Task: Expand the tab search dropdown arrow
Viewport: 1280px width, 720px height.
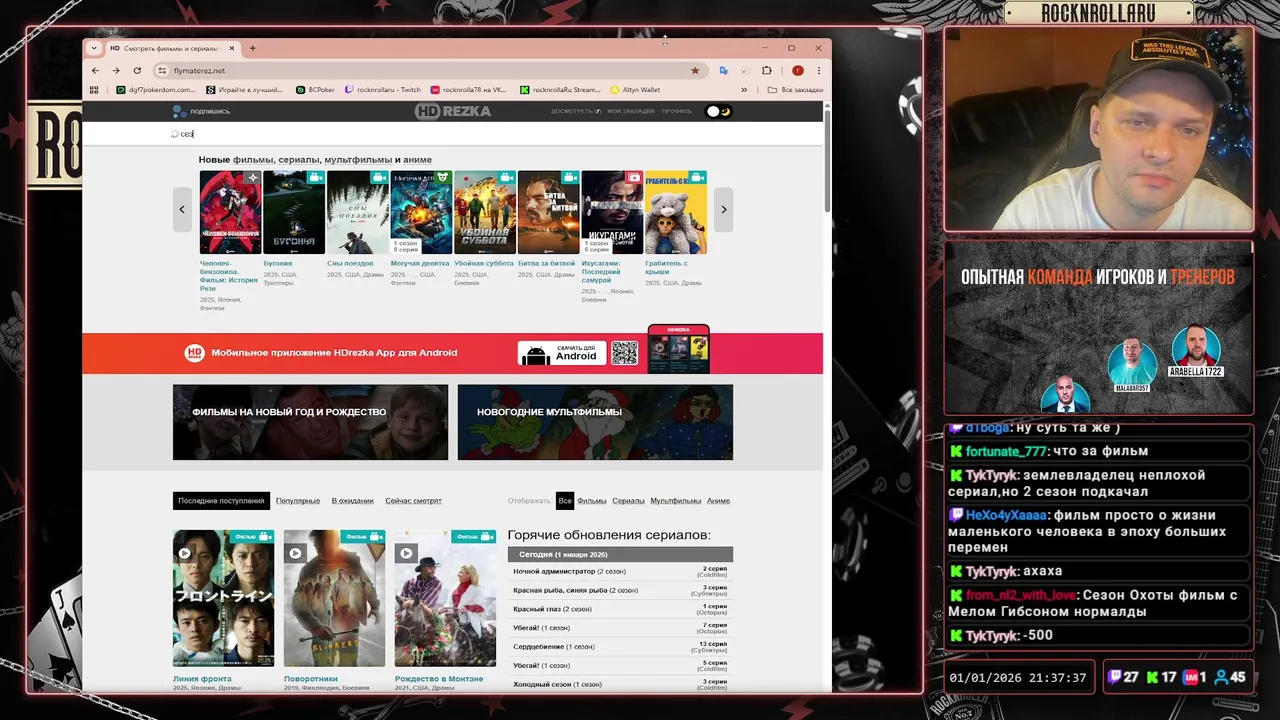Action: tap(94, 48)
